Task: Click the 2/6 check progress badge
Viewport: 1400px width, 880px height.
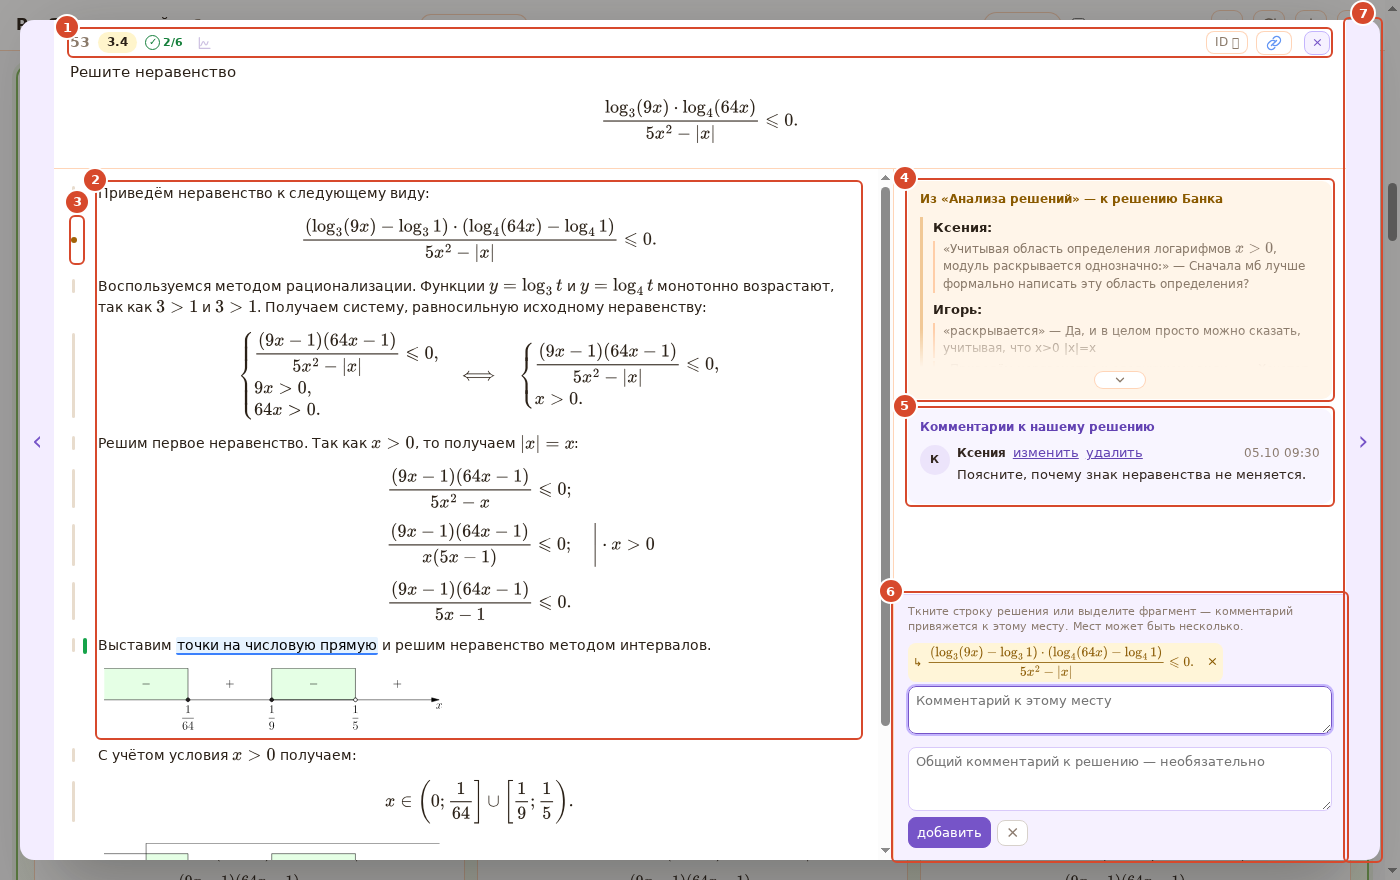Action: 164,43
